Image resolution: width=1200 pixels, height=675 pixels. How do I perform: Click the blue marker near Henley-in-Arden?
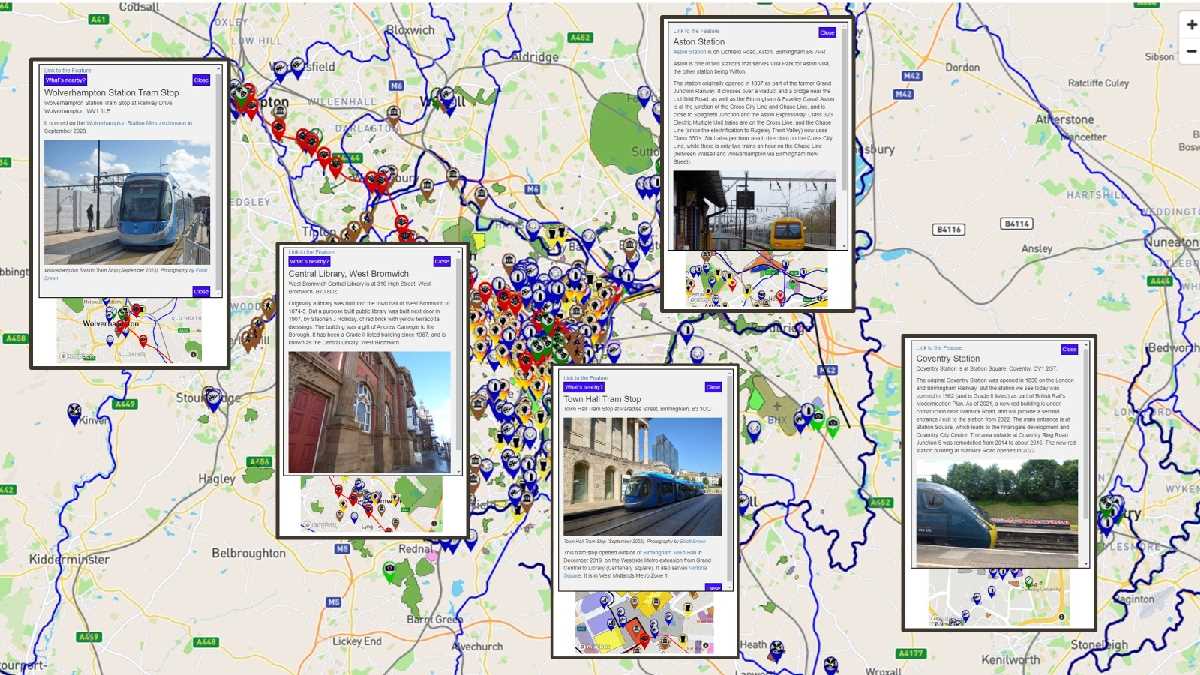tap(776, 650)
